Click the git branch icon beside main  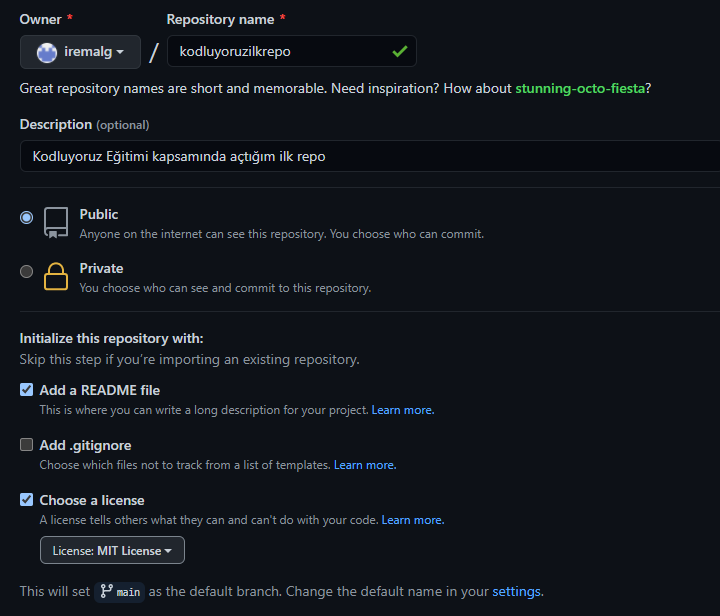click(107, 591)
